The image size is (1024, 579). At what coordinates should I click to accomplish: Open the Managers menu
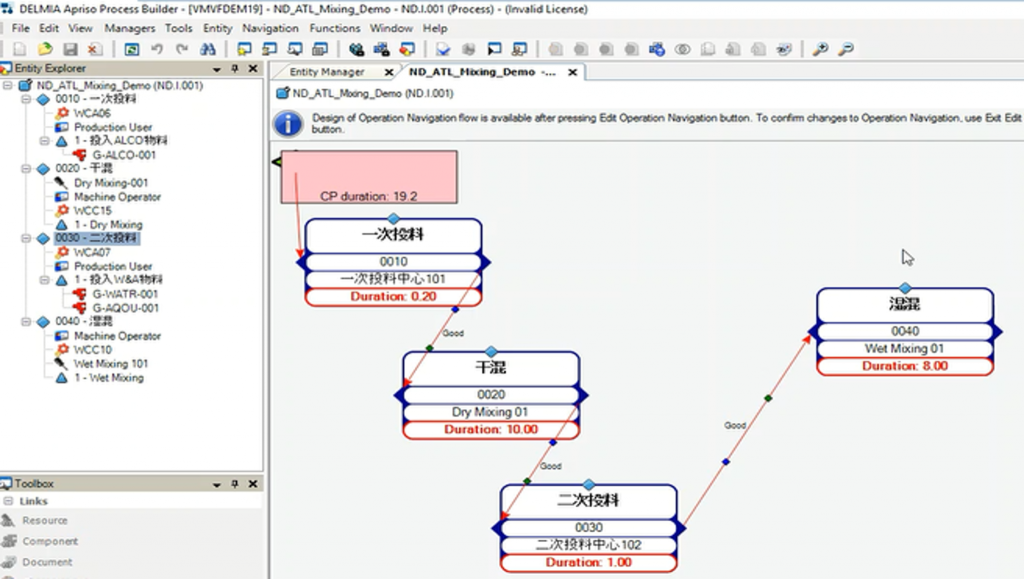point(130,28)
